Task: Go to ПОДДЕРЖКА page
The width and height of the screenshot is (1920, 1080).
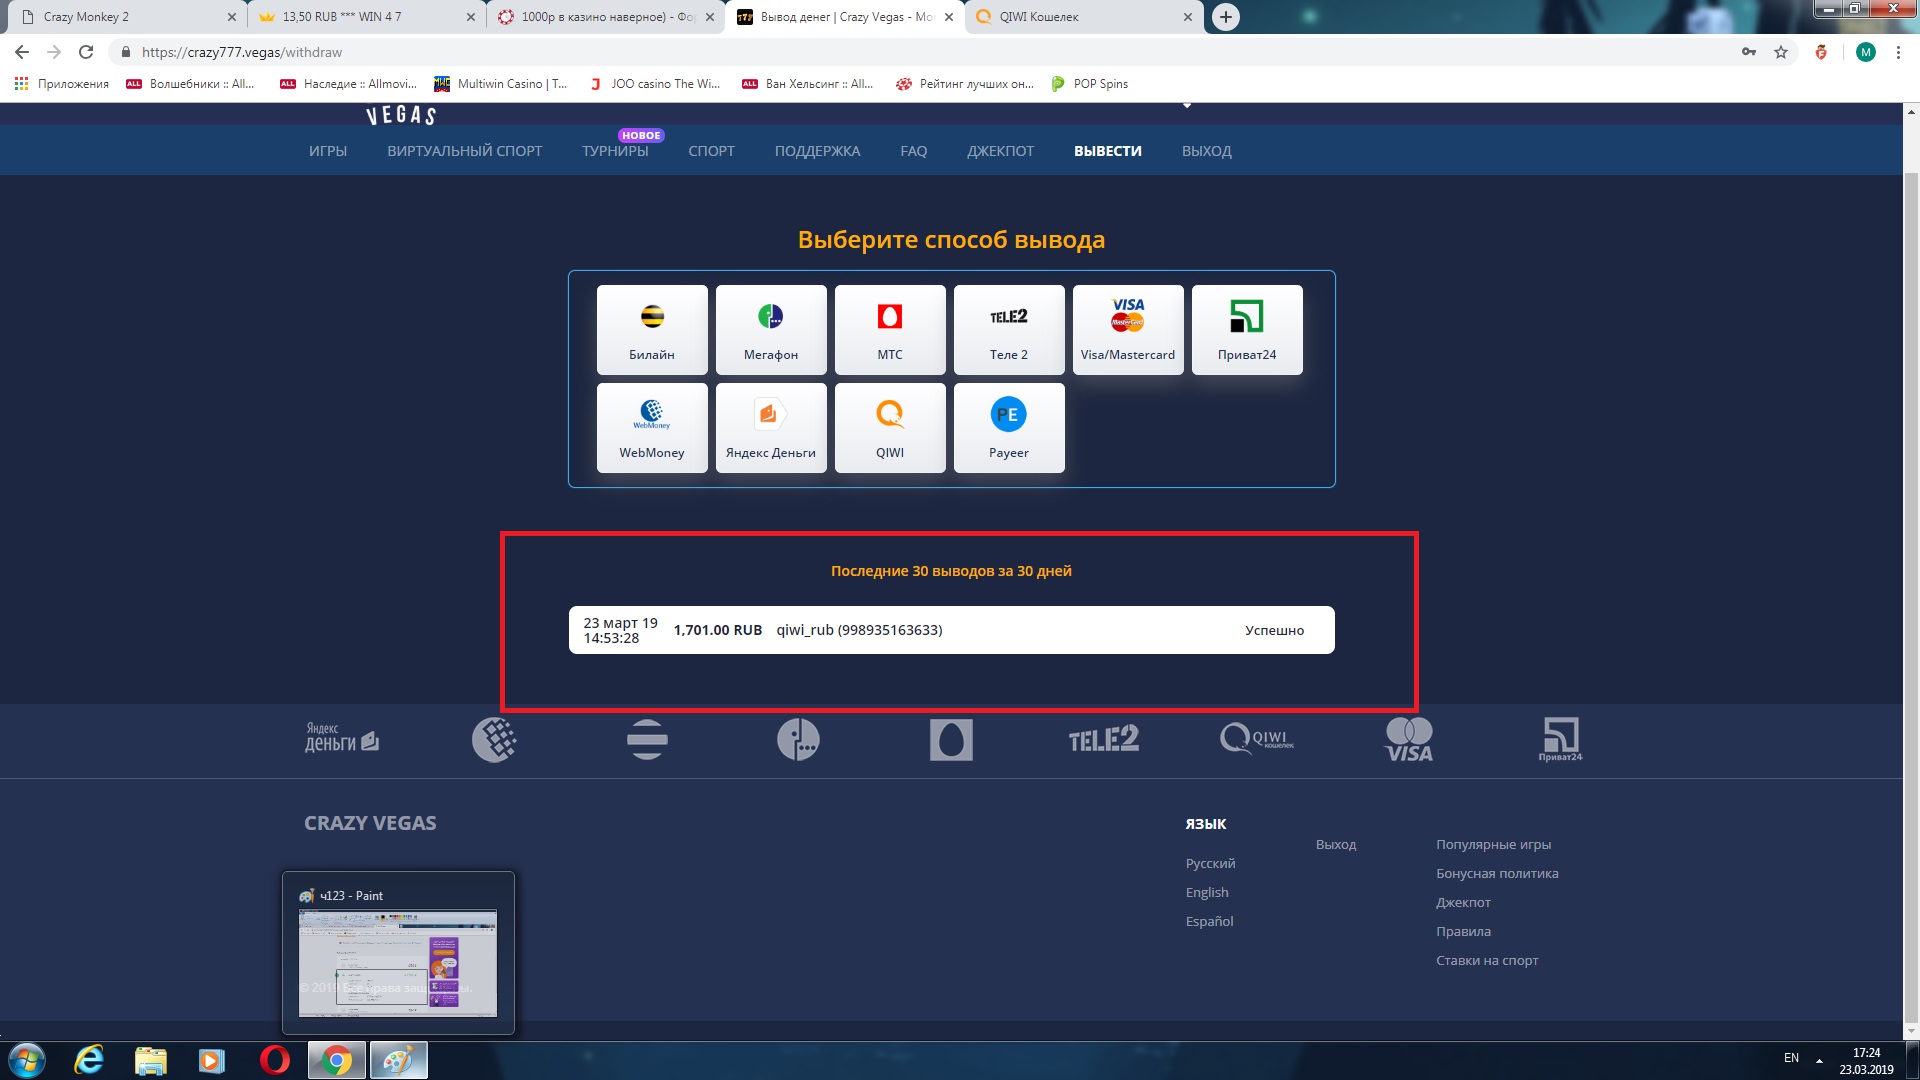Action: tap(817, 151)
